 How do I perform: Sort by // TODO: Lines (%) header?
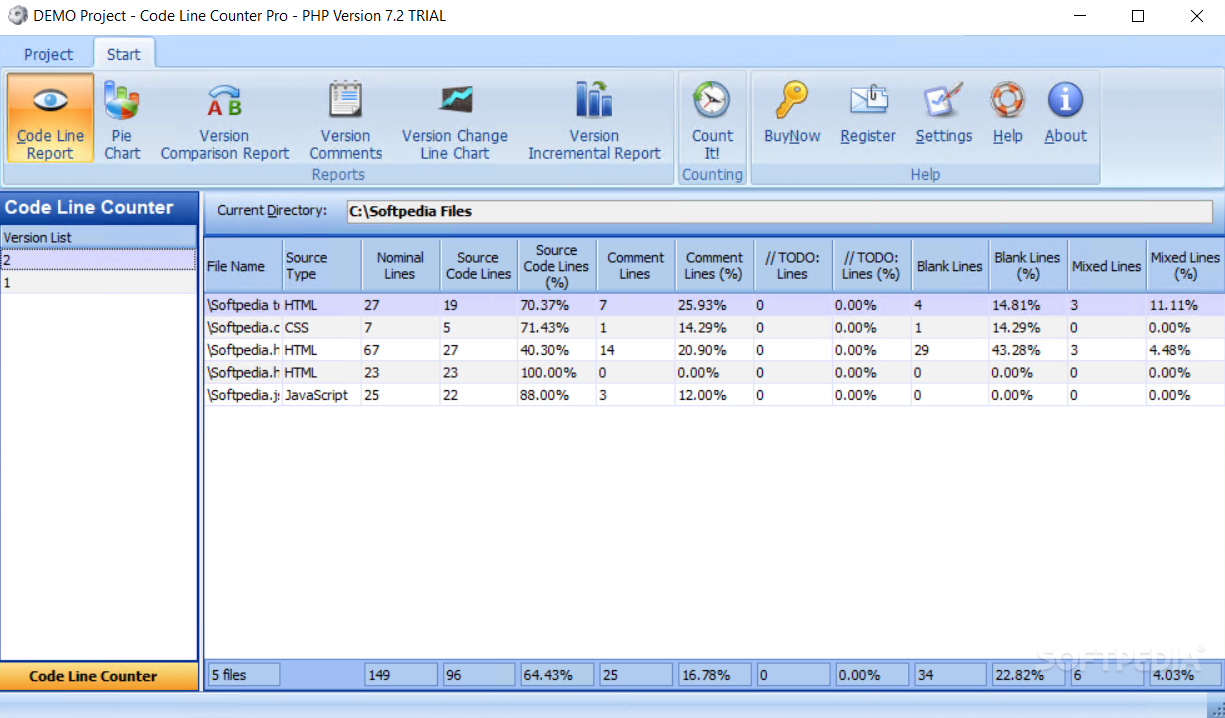pyautogui.click(x=871, y=266)
